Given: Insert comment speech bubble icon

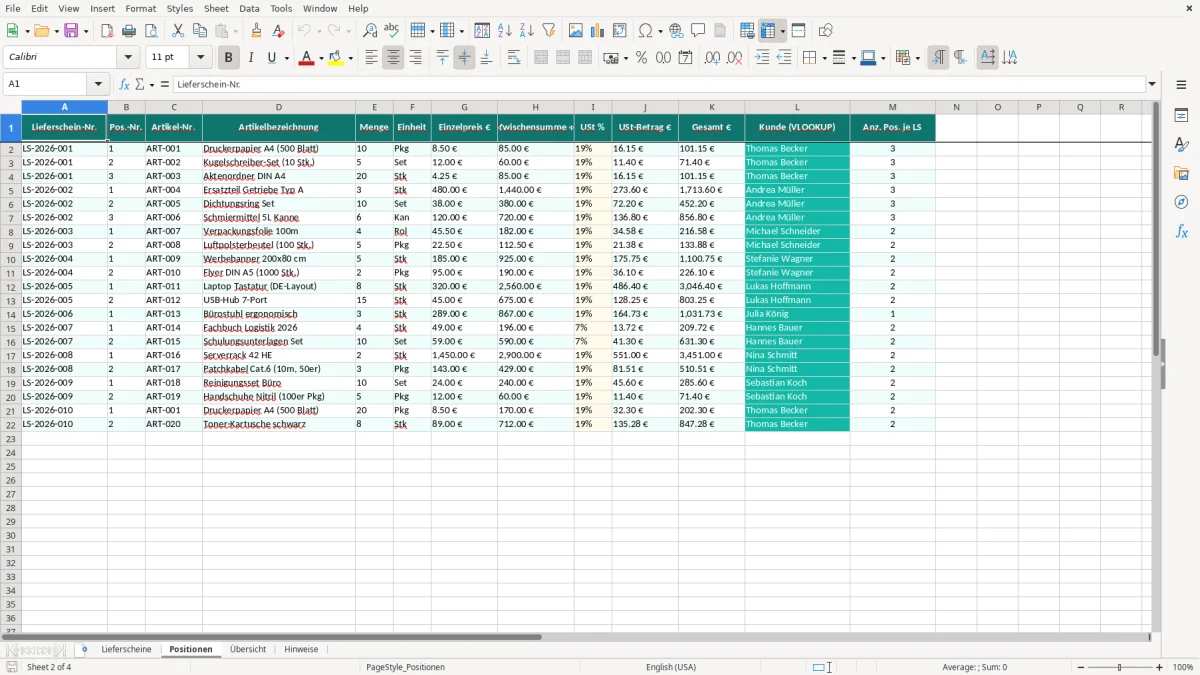Looking at the screenshot, I should tap(698, 31).
